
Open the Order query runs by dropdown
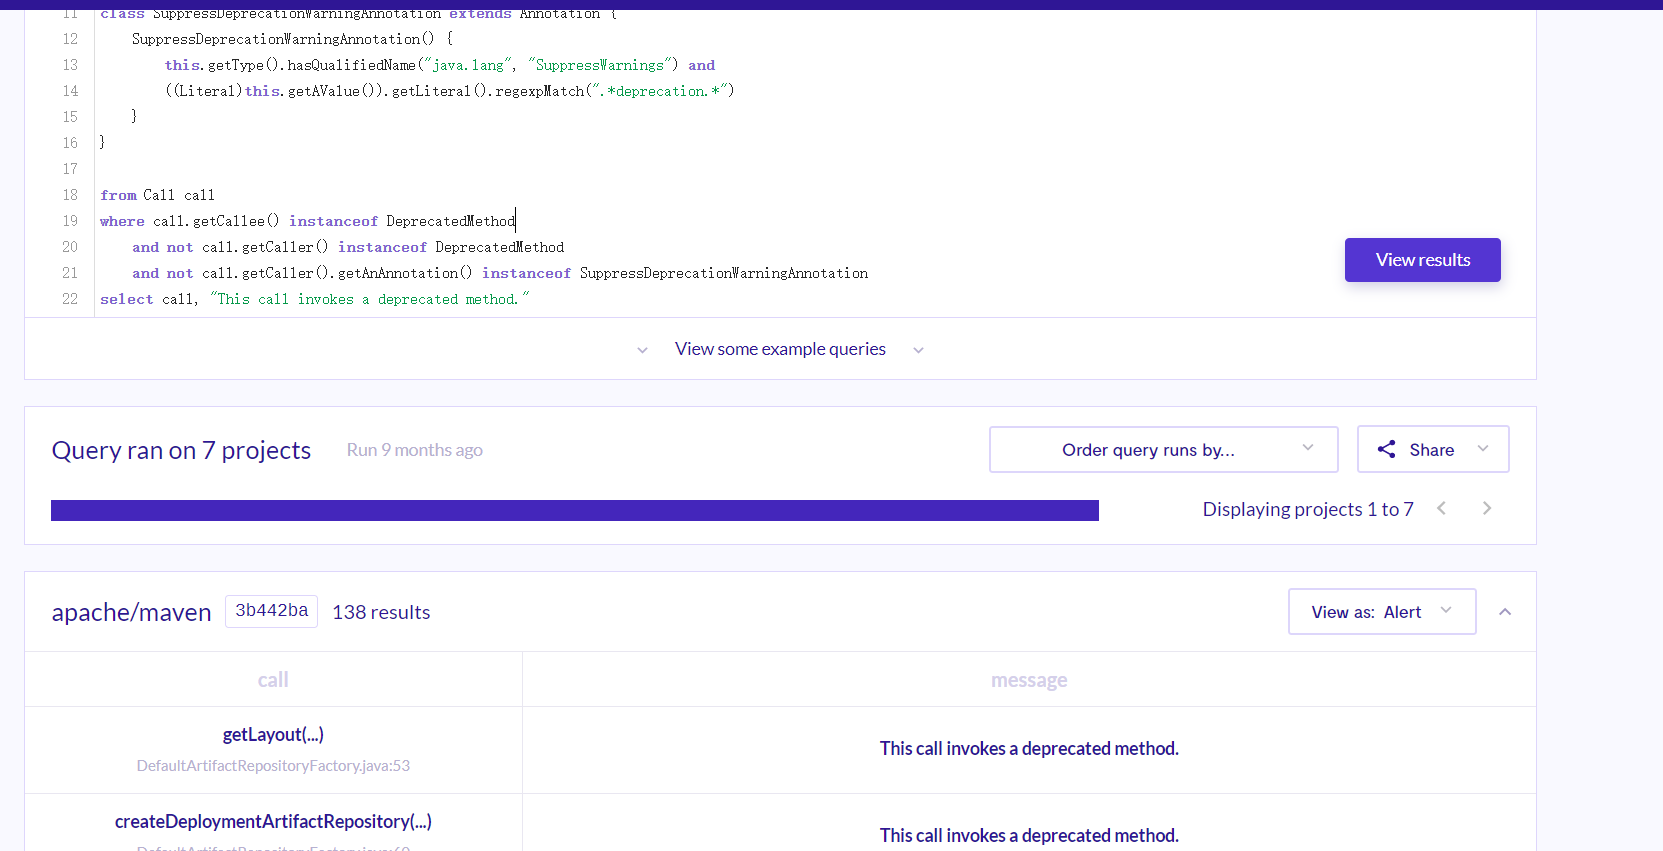pyautogui.click(x=1163, y=449)
